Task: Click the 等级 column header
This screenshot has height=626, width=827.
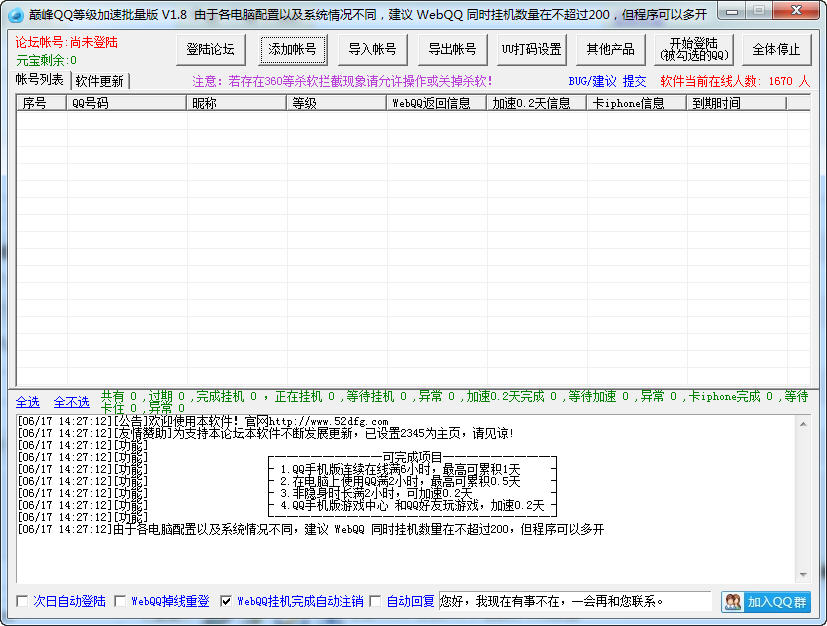Action: point(336,103)
